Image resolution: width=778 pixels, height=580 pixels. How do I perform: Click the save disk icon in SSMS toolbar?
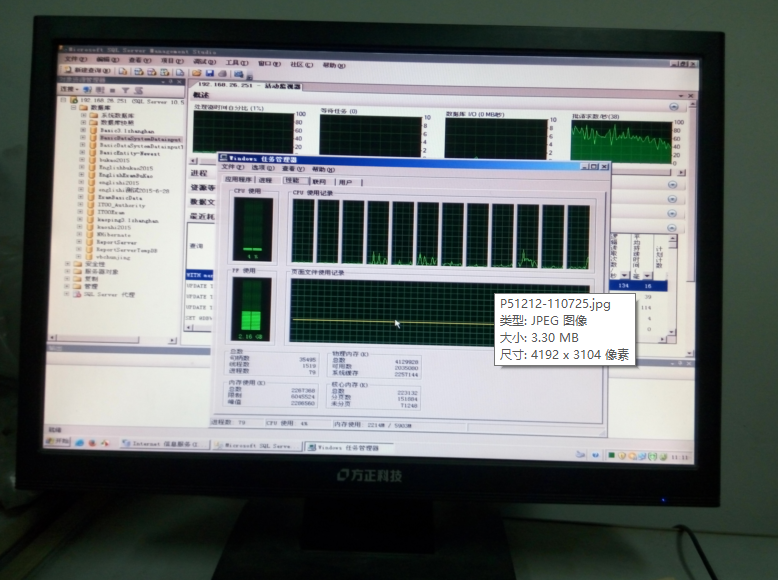click(x=210, y=73)
